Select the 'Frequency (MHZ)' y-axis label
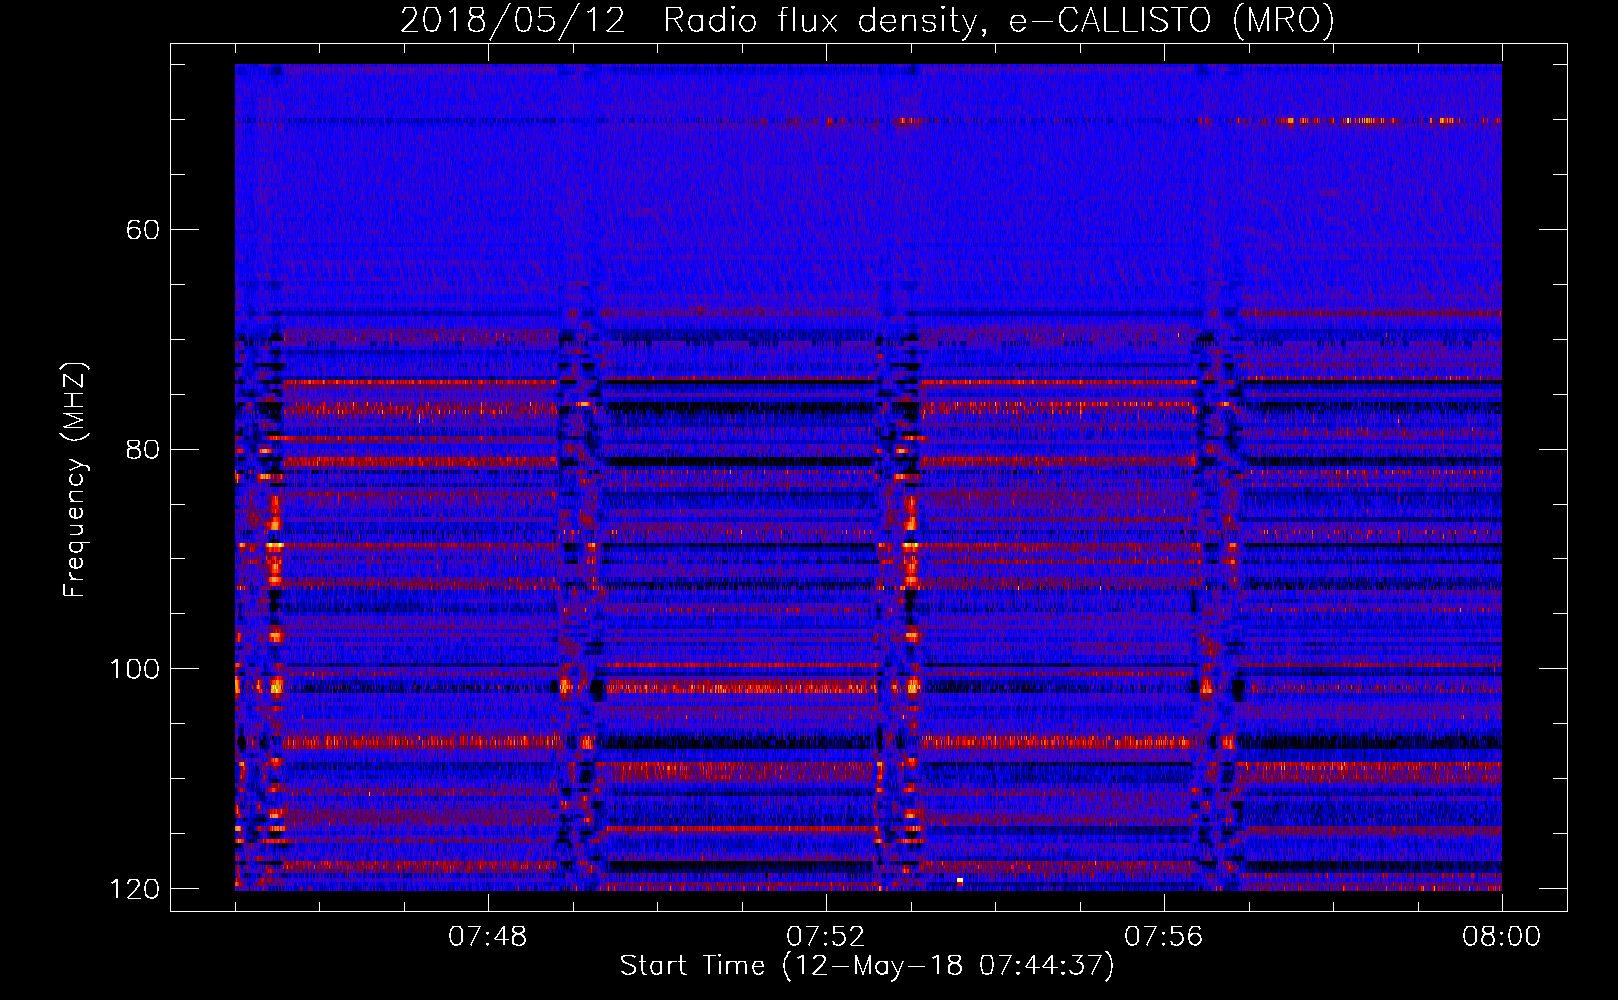Screen dimensions: 1618x1000 [x=75, y=480]
